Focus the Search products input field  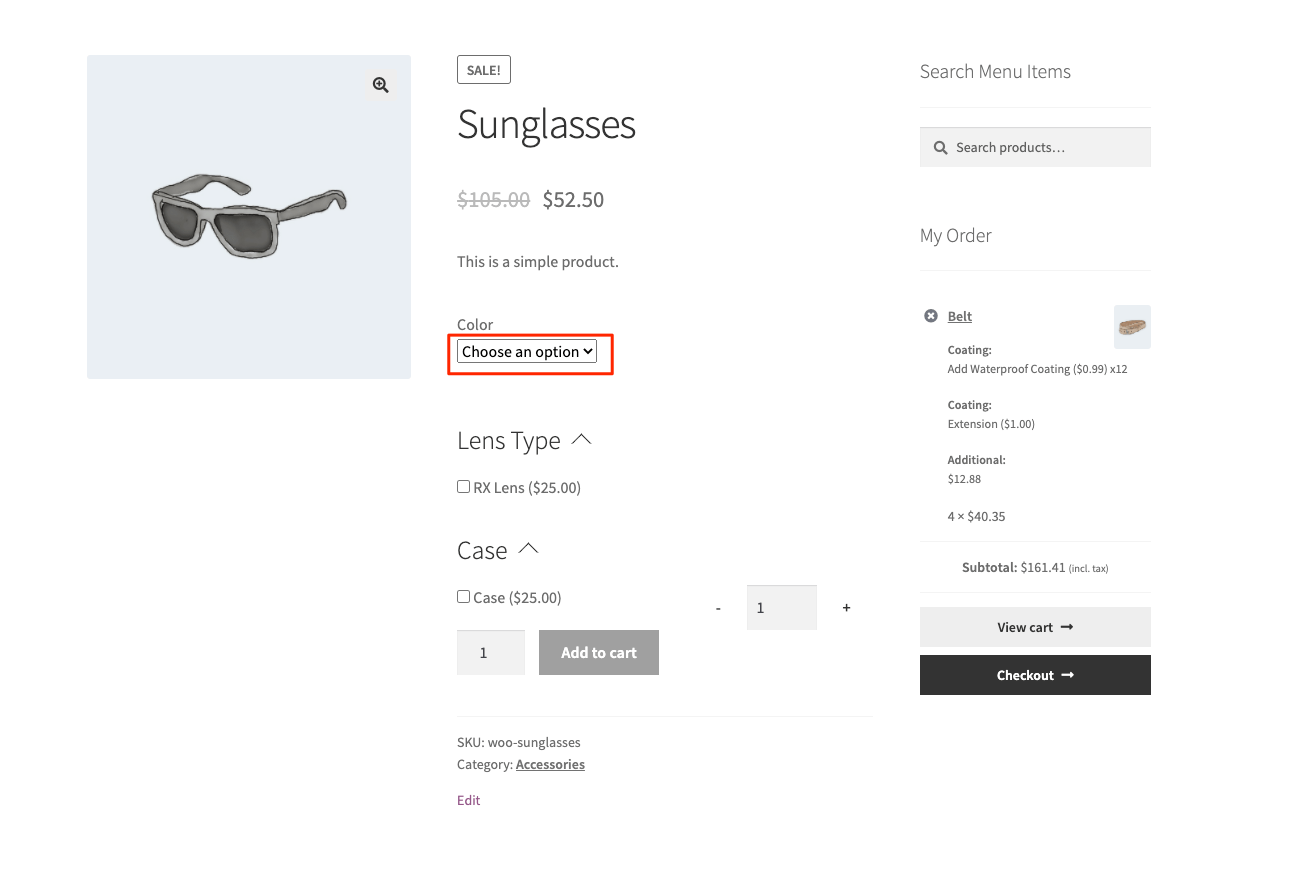[1035, 147]
